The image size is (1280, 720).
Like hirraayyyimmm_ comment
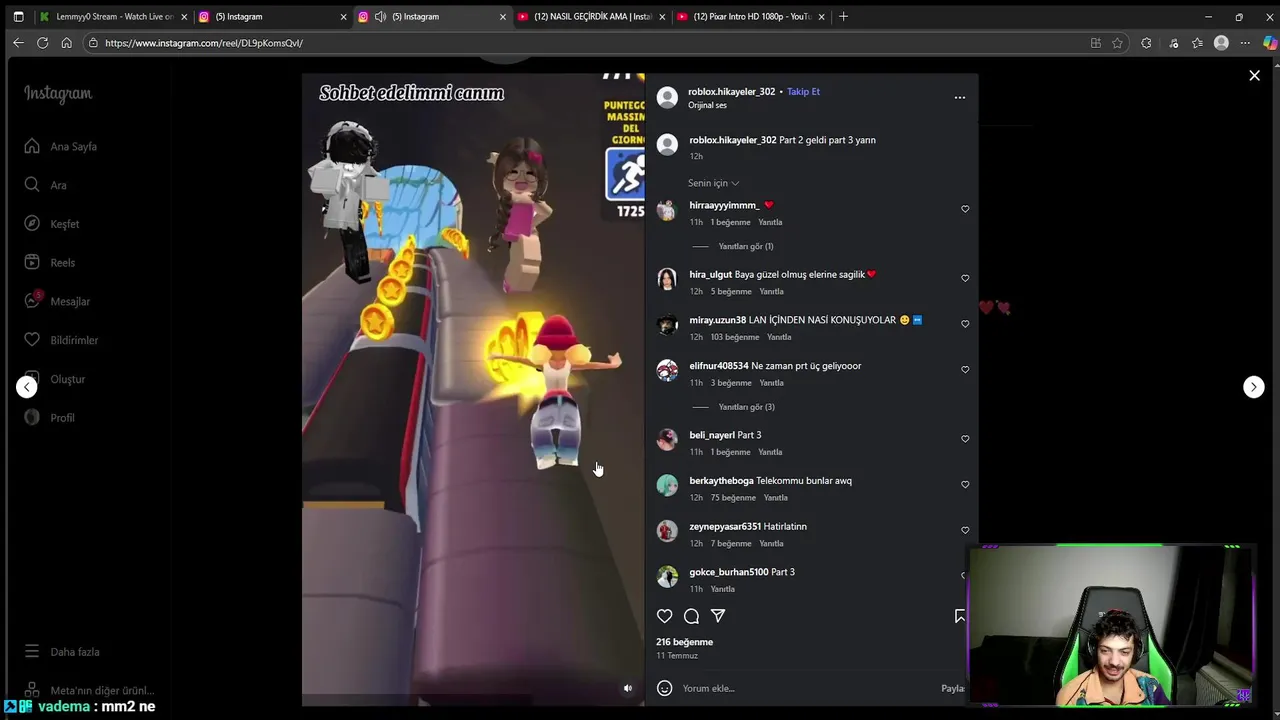tap(965, 209)
